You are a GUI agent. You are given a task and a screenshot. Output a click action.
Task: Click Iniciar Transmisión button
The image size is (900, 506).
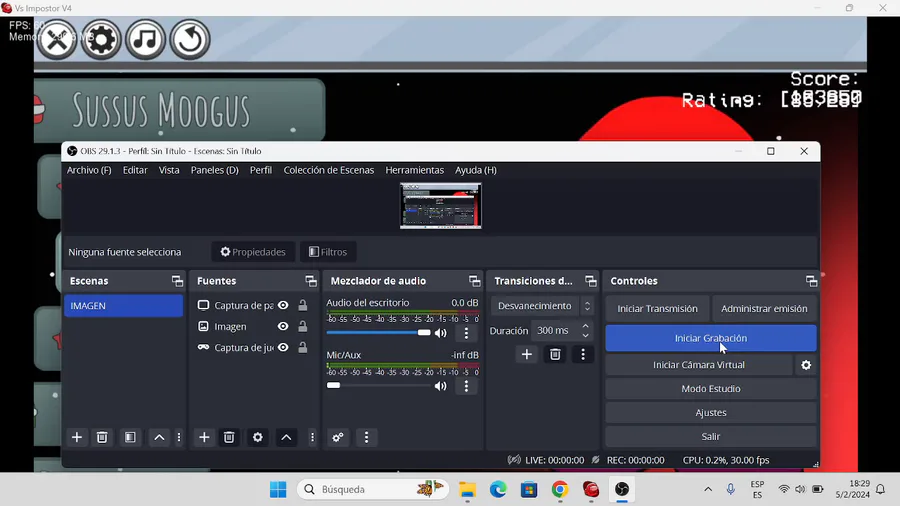657,309
